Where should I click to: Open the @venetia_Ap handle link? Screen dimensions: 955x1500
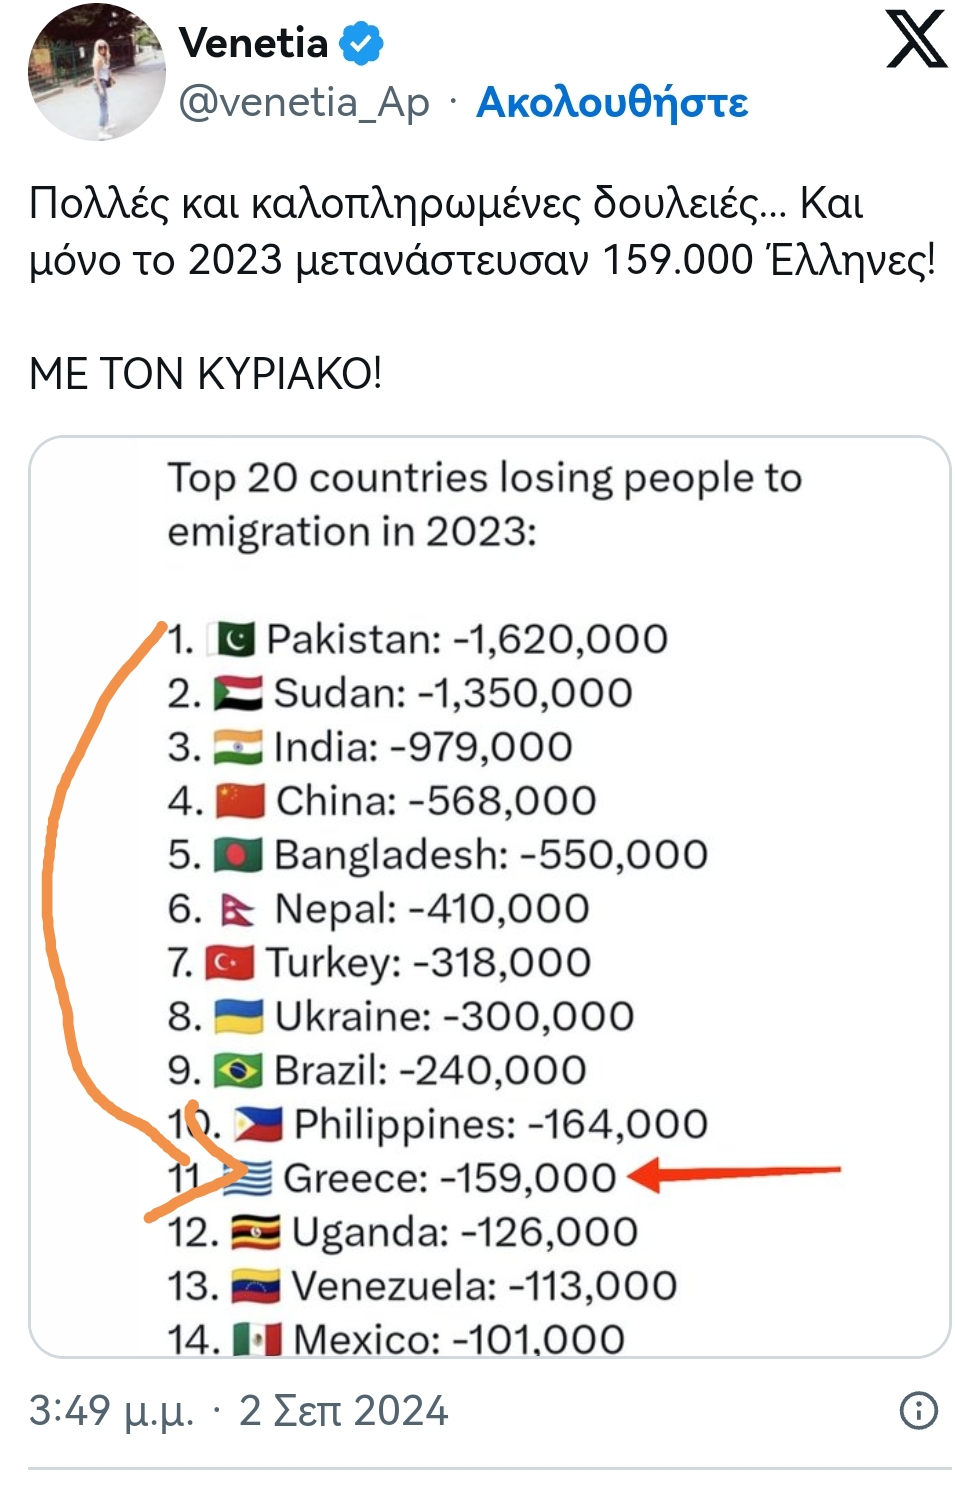(x=304, y=102)
